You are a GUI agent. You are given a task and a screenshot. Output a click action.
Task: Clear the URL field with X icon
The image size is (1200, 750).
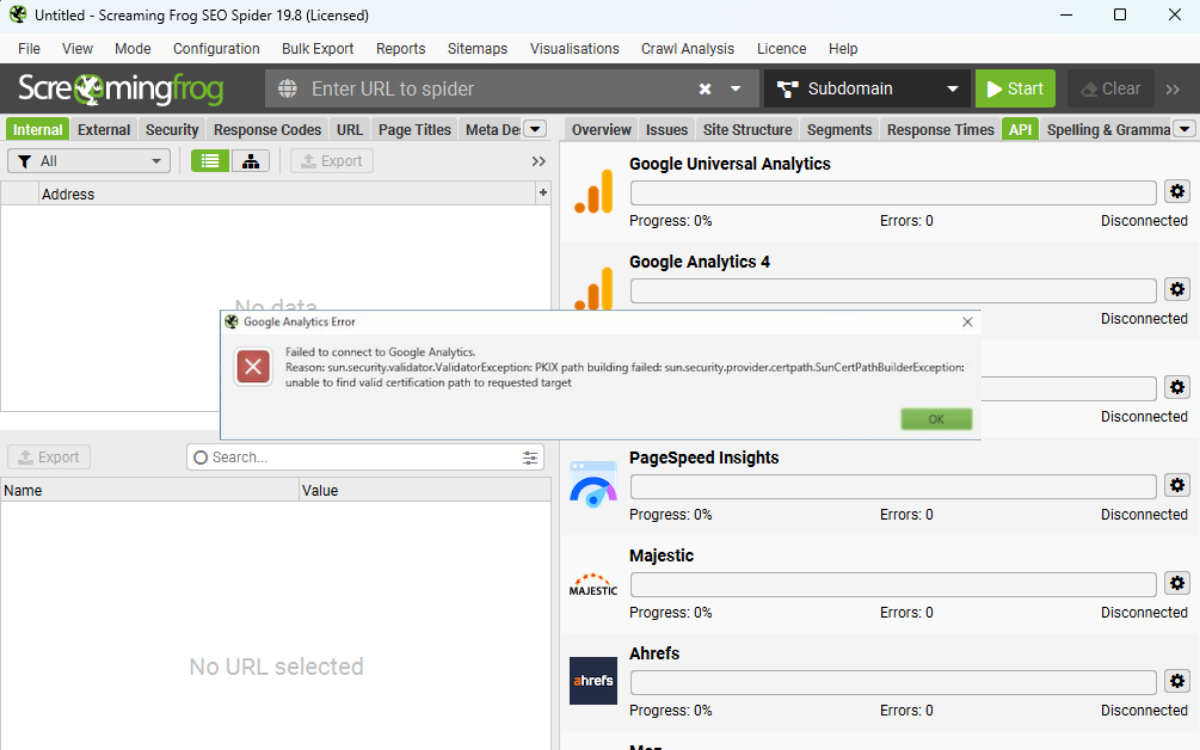pos(705,89)
